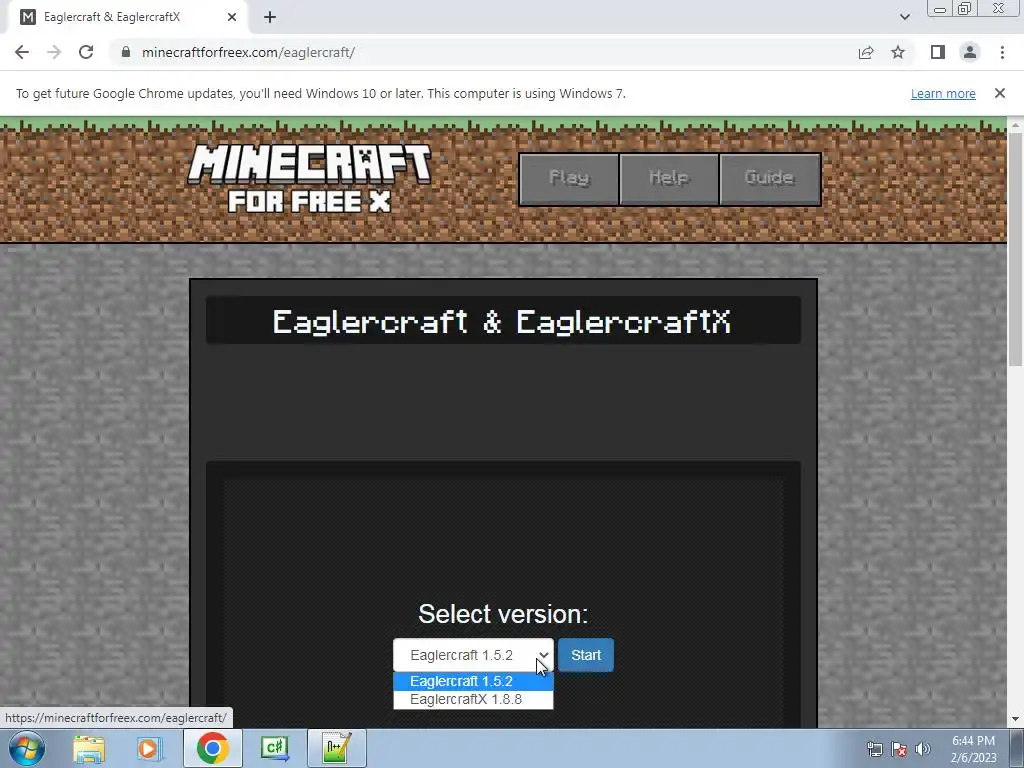Click the browser forward arrow

pos(54,52)
